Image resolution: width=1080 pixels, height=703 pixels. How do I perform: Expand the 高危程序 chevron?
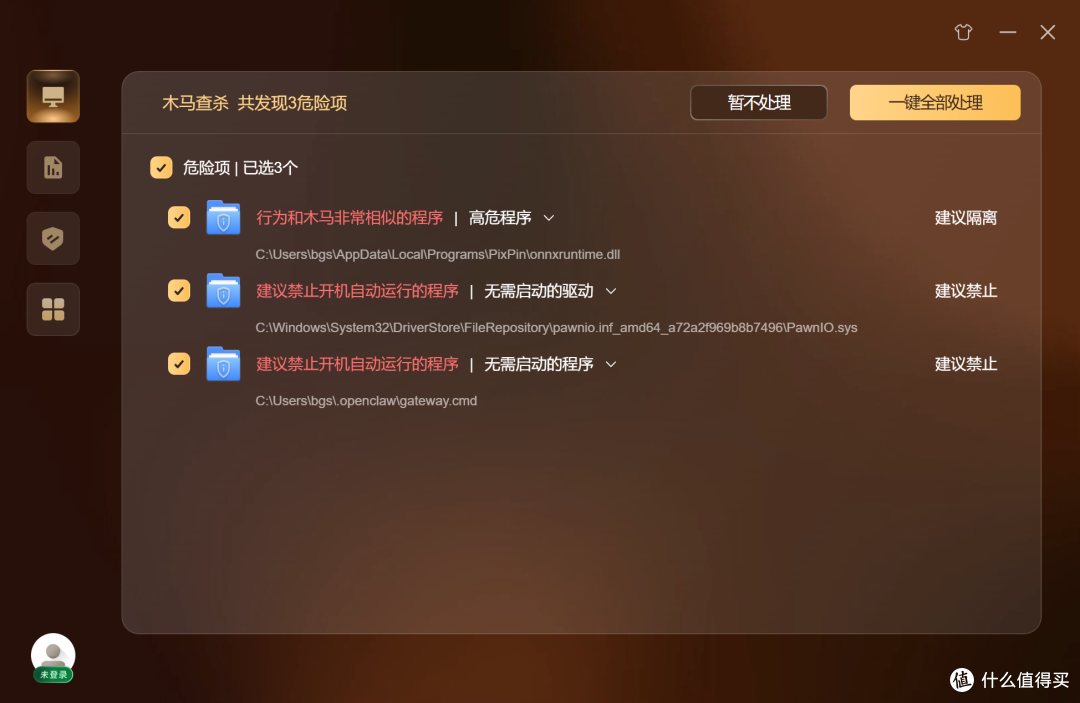pos(549,218)
